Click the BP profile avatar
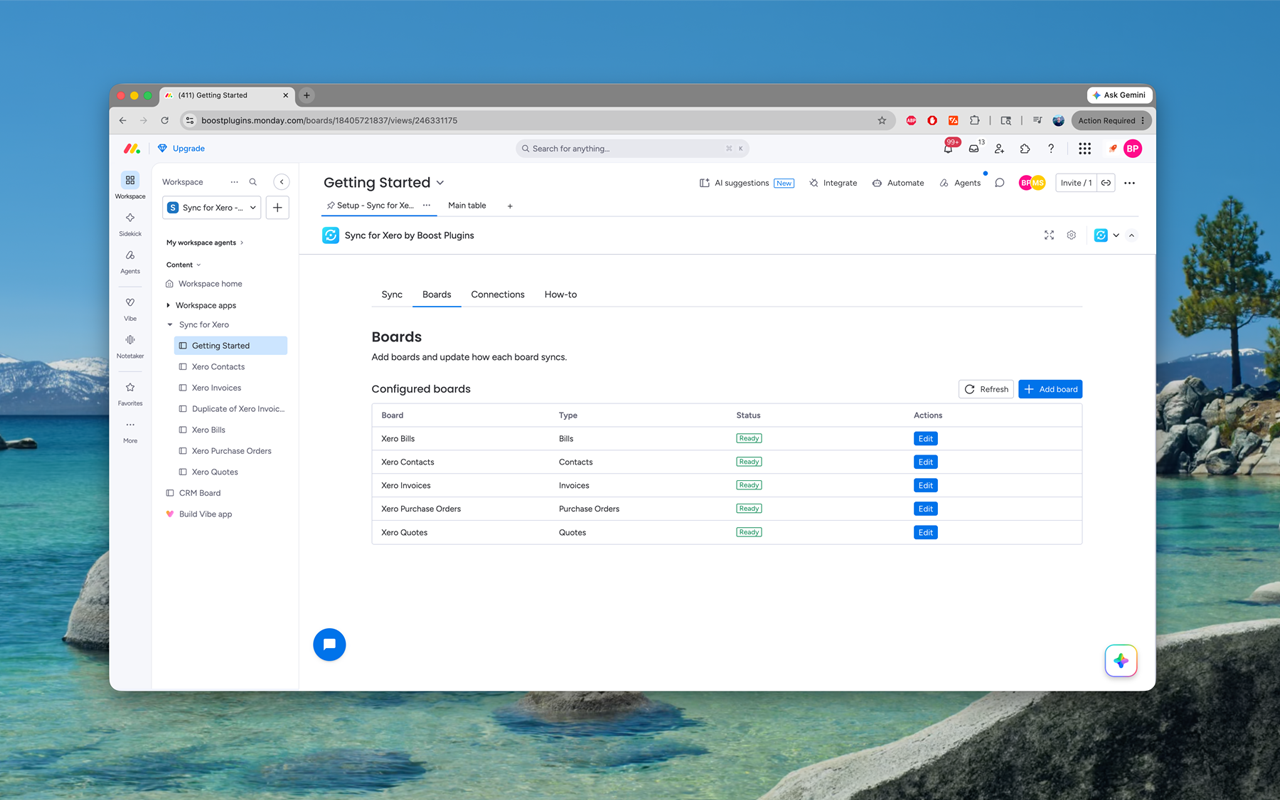 tap(1132, 149)
